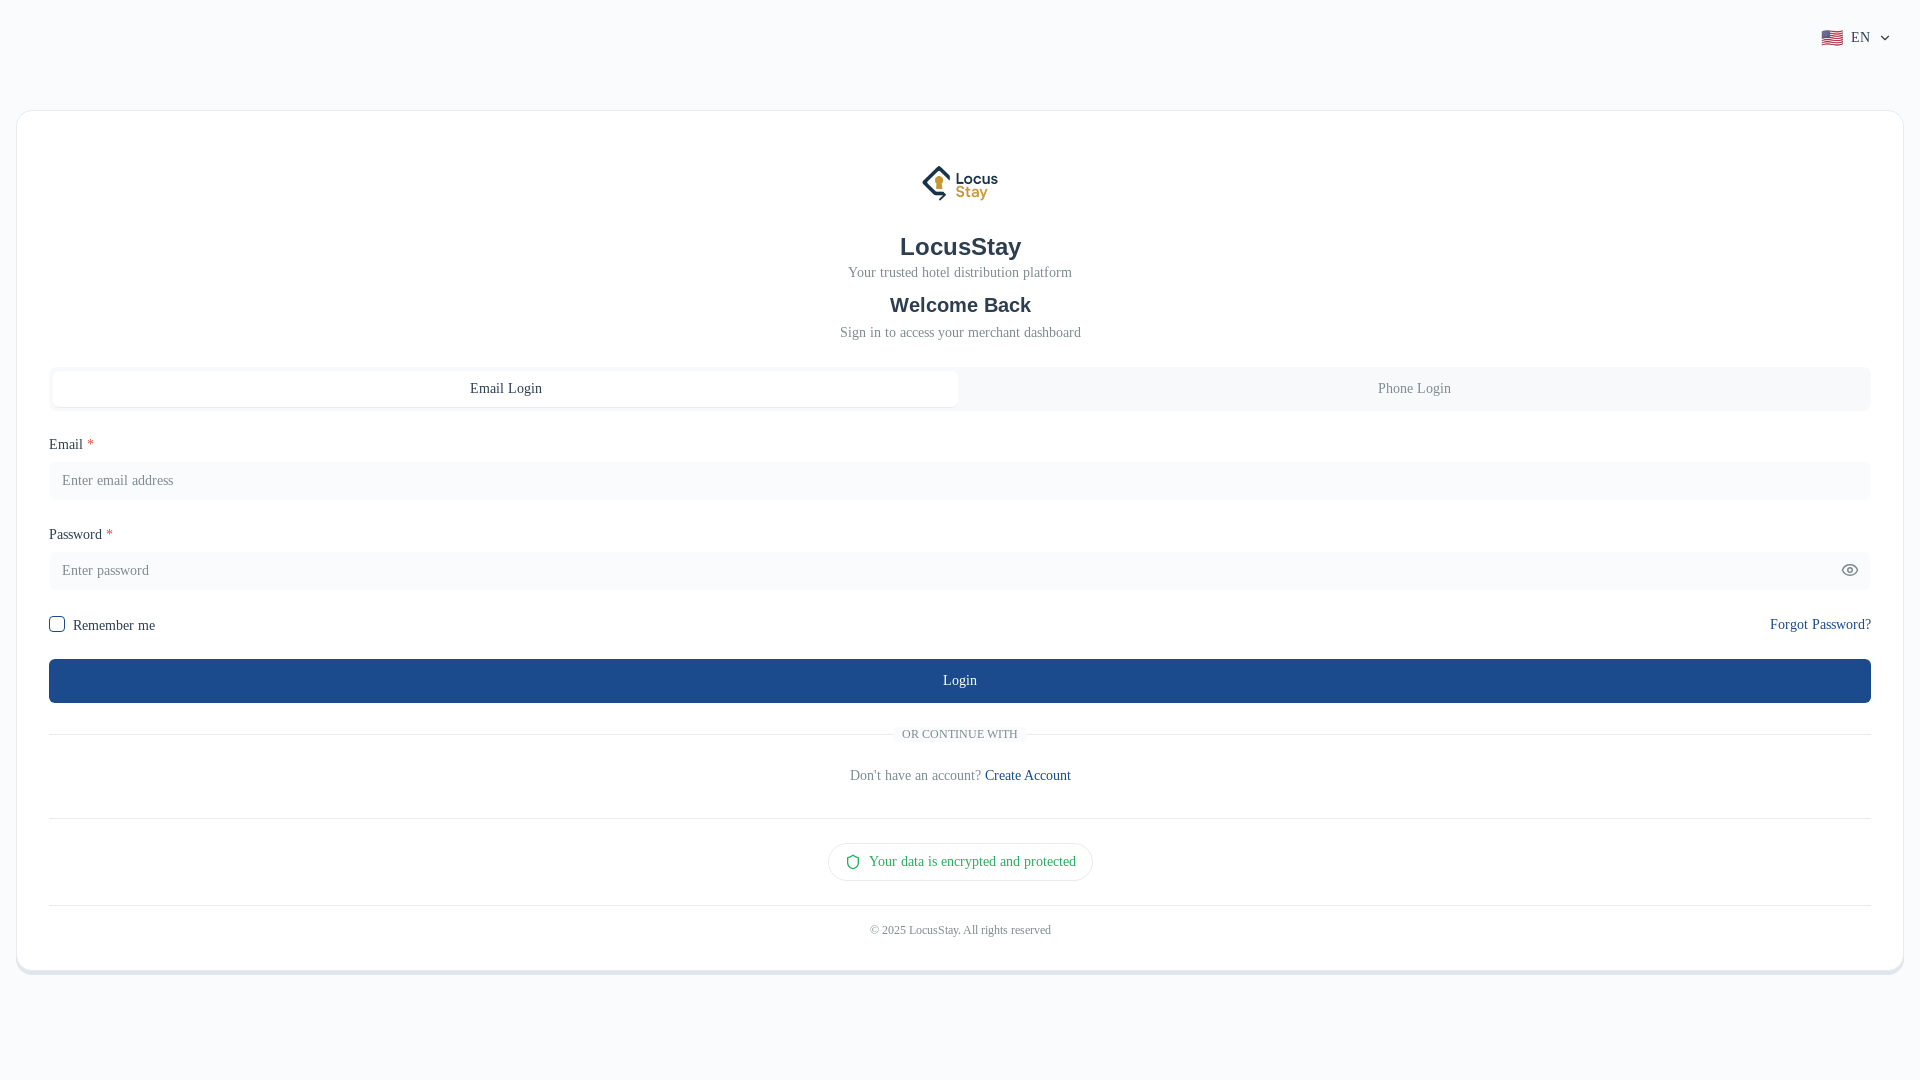This screenshot has height=1080, width=1920.
Task: Show password with the eye icon
Action: [1850, 570]
